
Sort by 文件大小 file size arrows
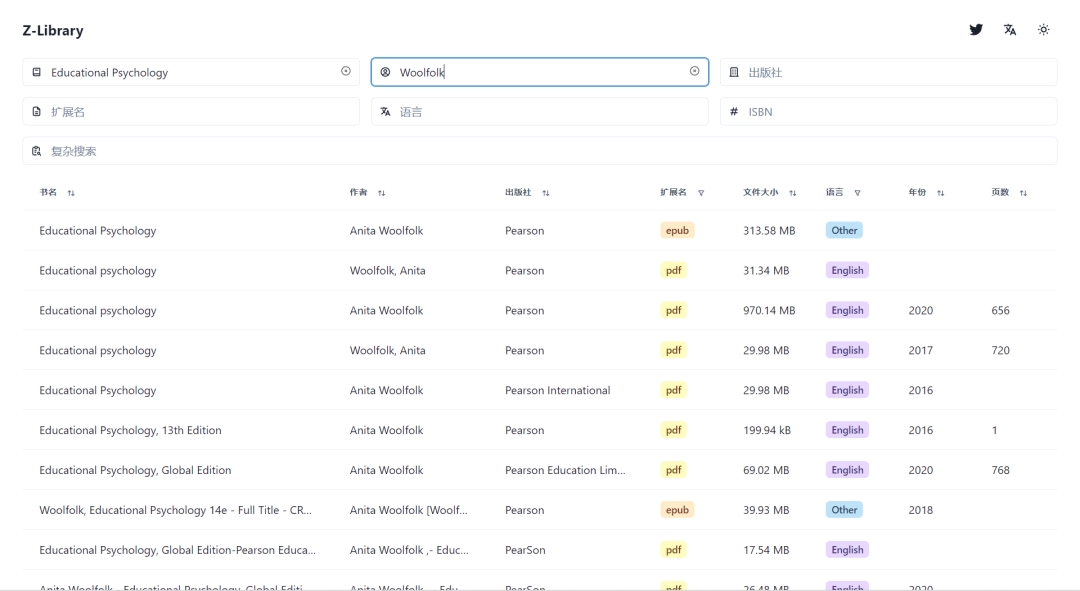pos(793,193)
